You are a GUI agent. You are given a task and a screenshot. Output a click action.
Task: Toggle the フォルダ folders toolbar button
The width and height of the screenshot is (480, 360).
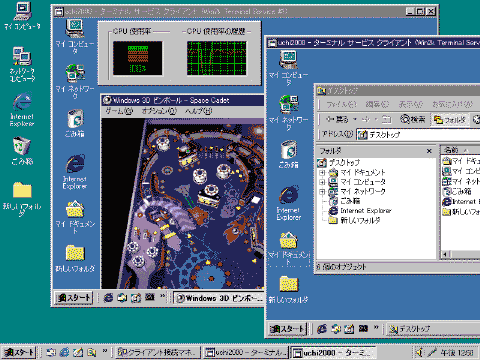click(x=450, y=119)
